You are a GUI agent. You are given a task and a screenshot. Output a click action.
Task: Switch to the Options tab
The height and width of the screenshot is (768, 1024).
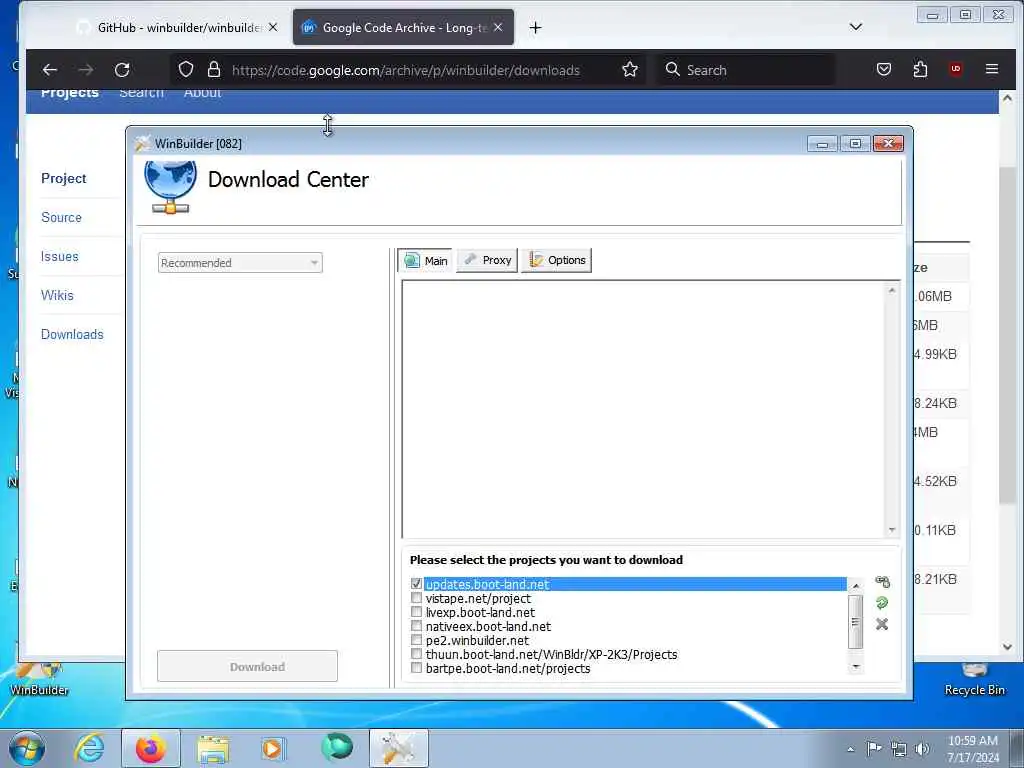(x=557, y=260)
